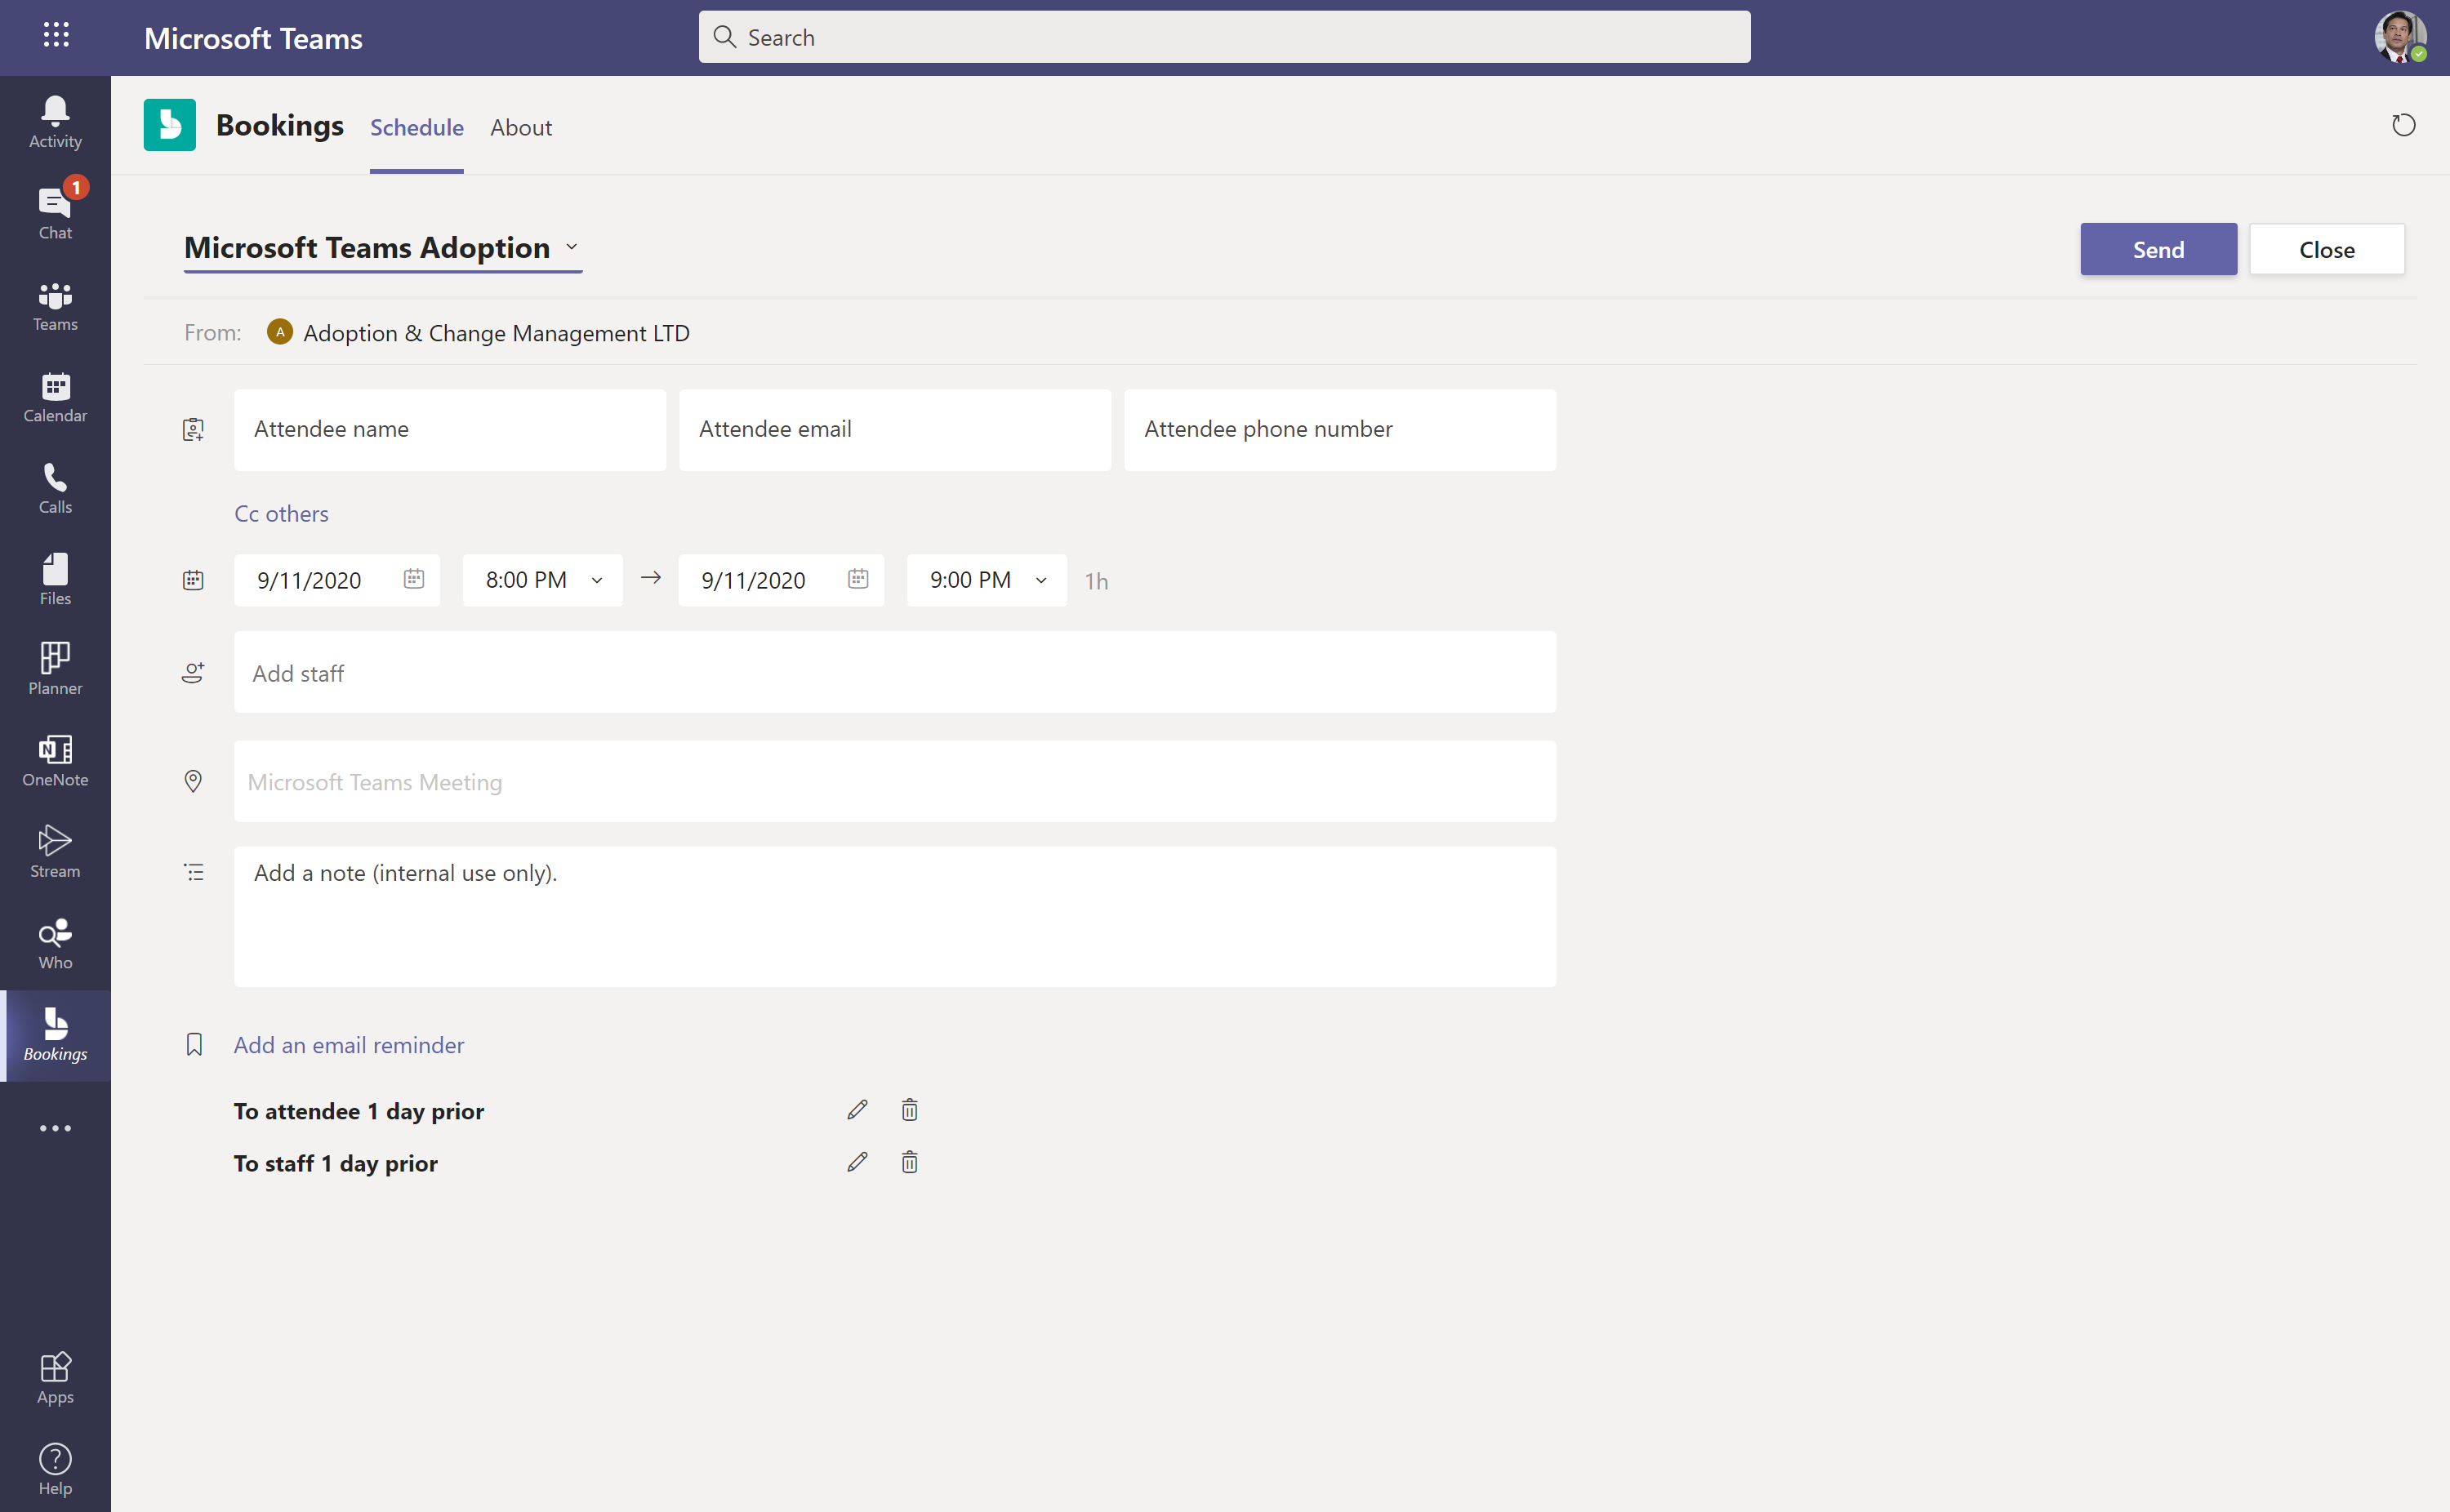
Task: Click the Cc others link
Action: click(281, 513)
